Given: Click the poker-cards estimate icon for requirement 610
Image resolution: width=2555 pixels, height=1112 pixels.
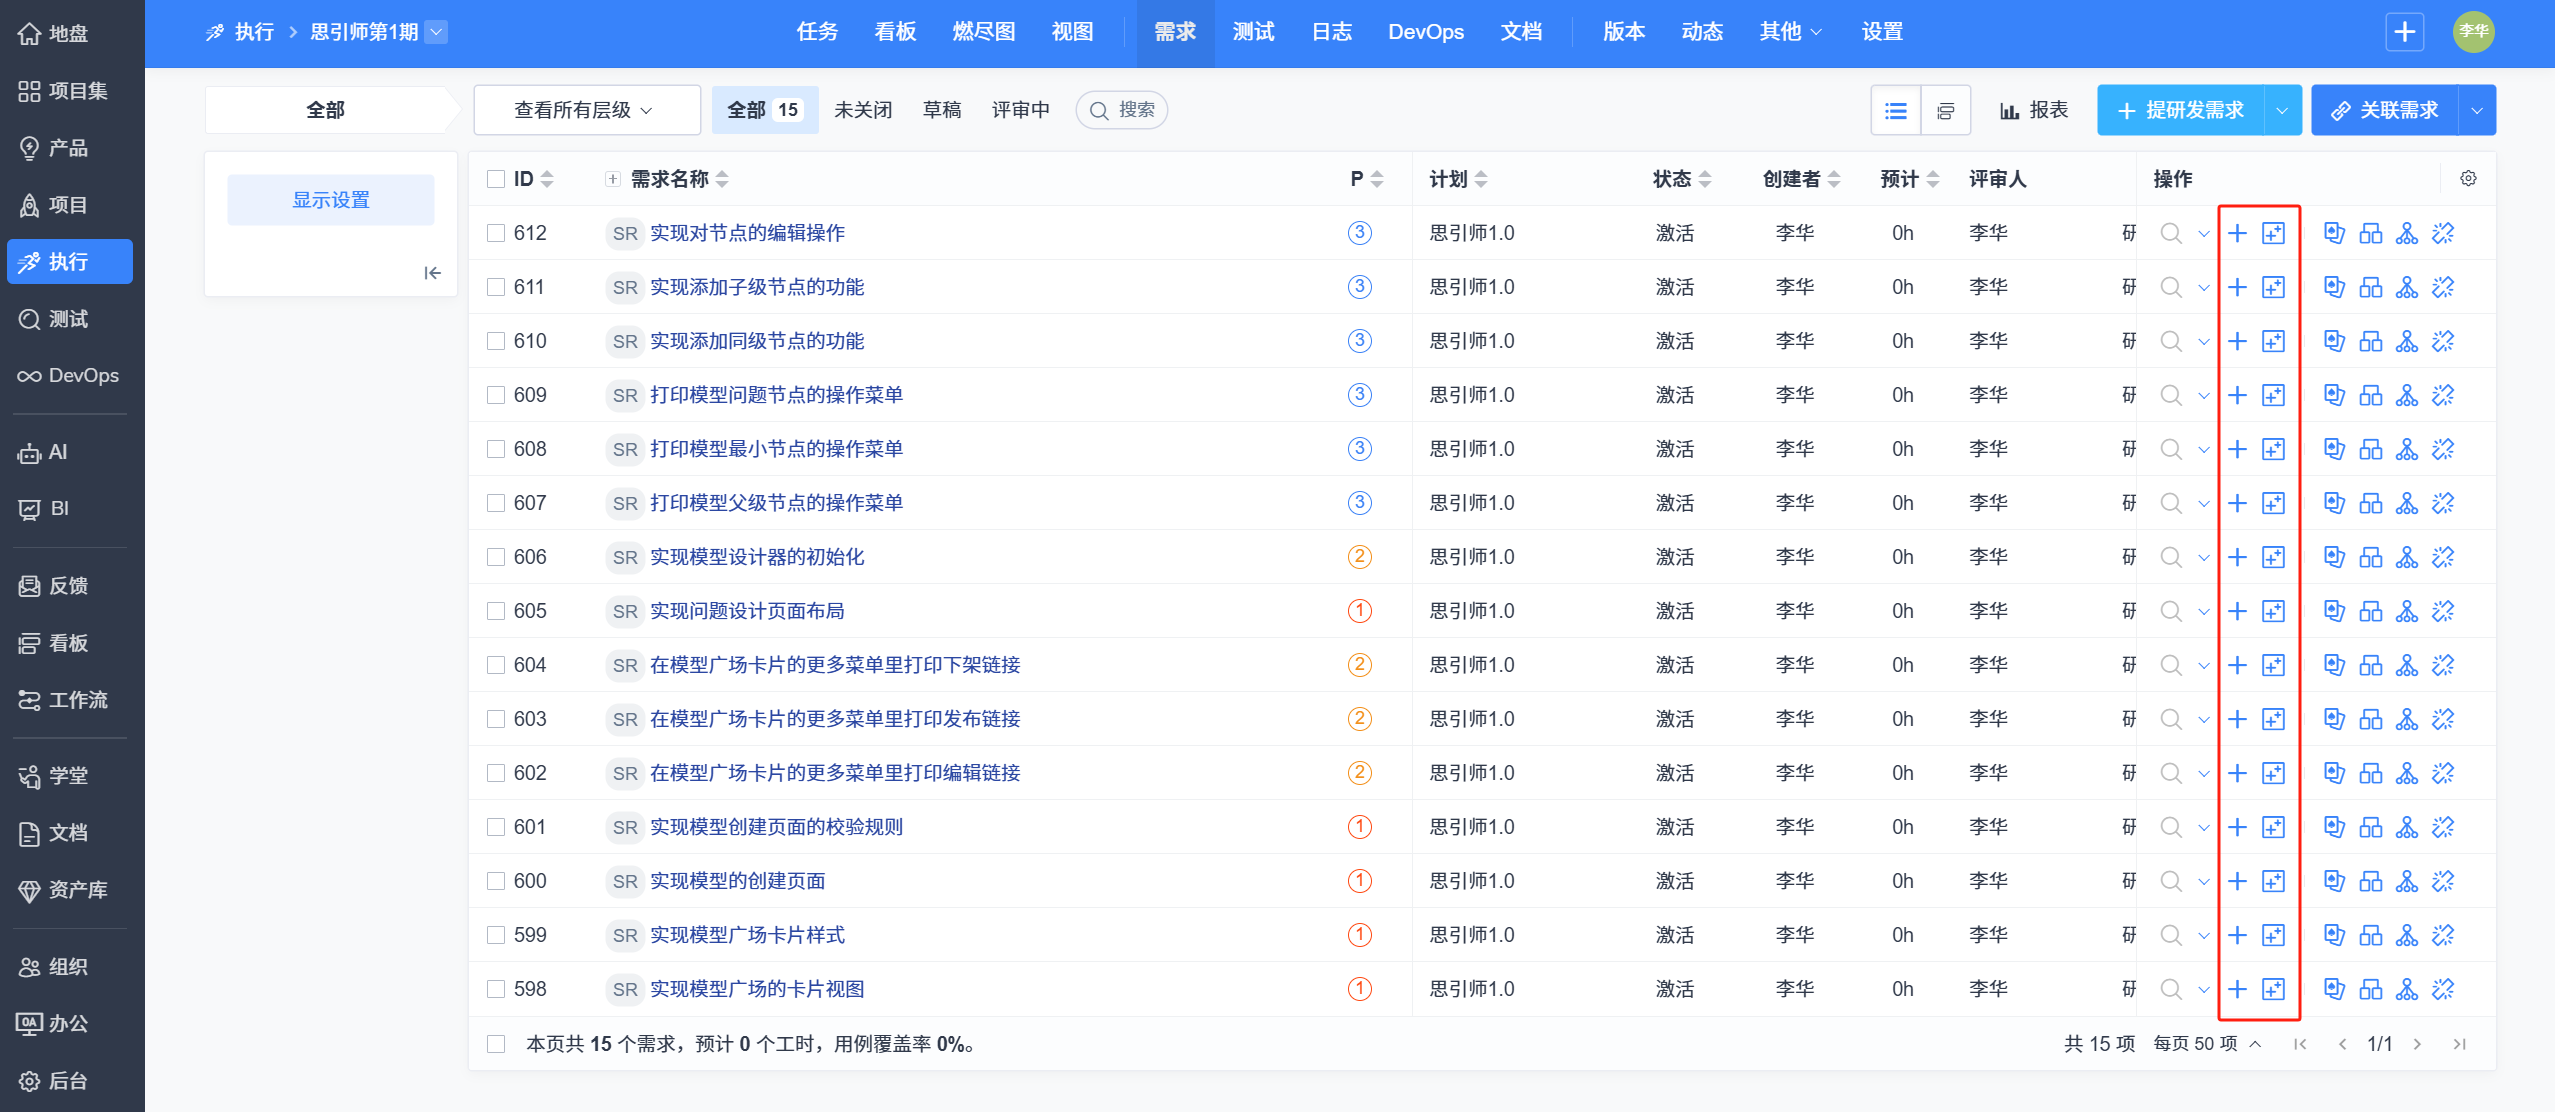Looking at the screenshot, I should click(x=2334, y=341).
